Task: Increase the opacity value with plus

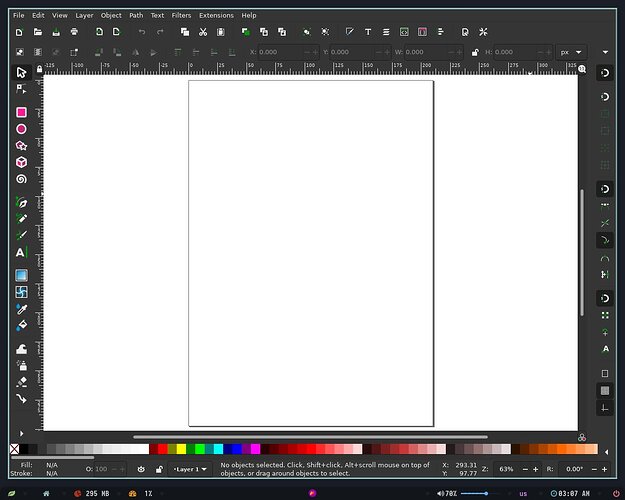Action: [x=122, y=469]
